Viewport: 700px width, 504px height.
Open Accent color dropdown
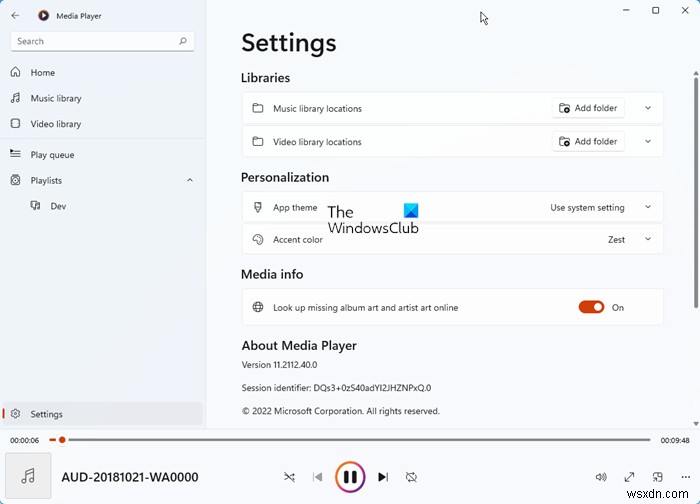(x=453, y=239)
